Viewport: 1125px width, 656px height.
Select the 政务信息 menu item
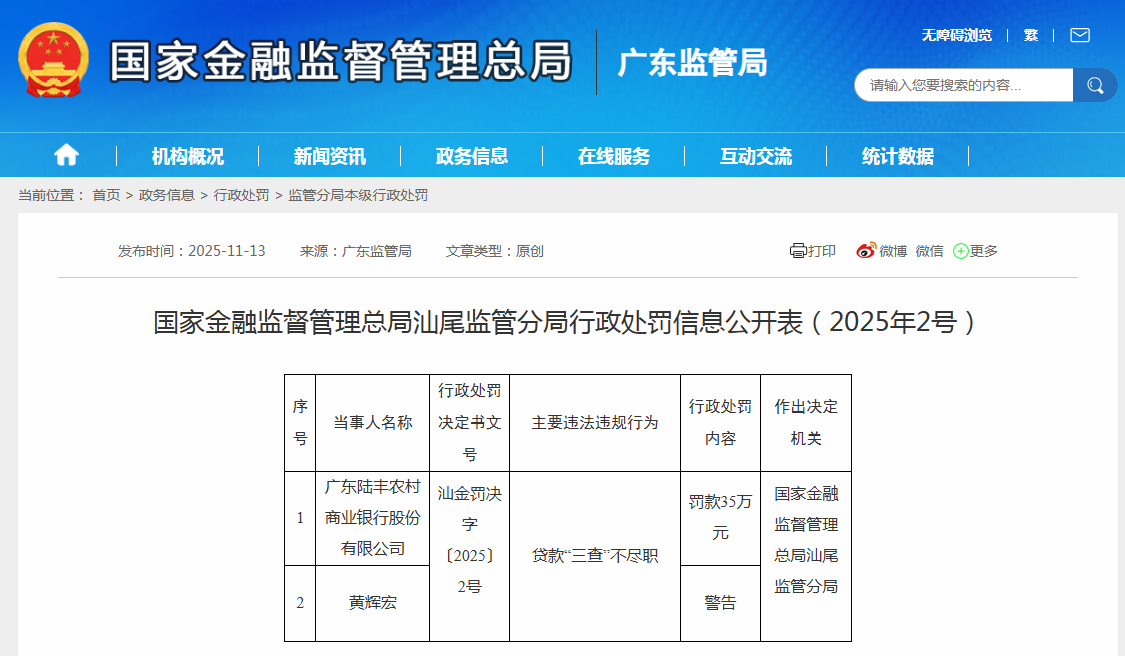tap(472, 154)
